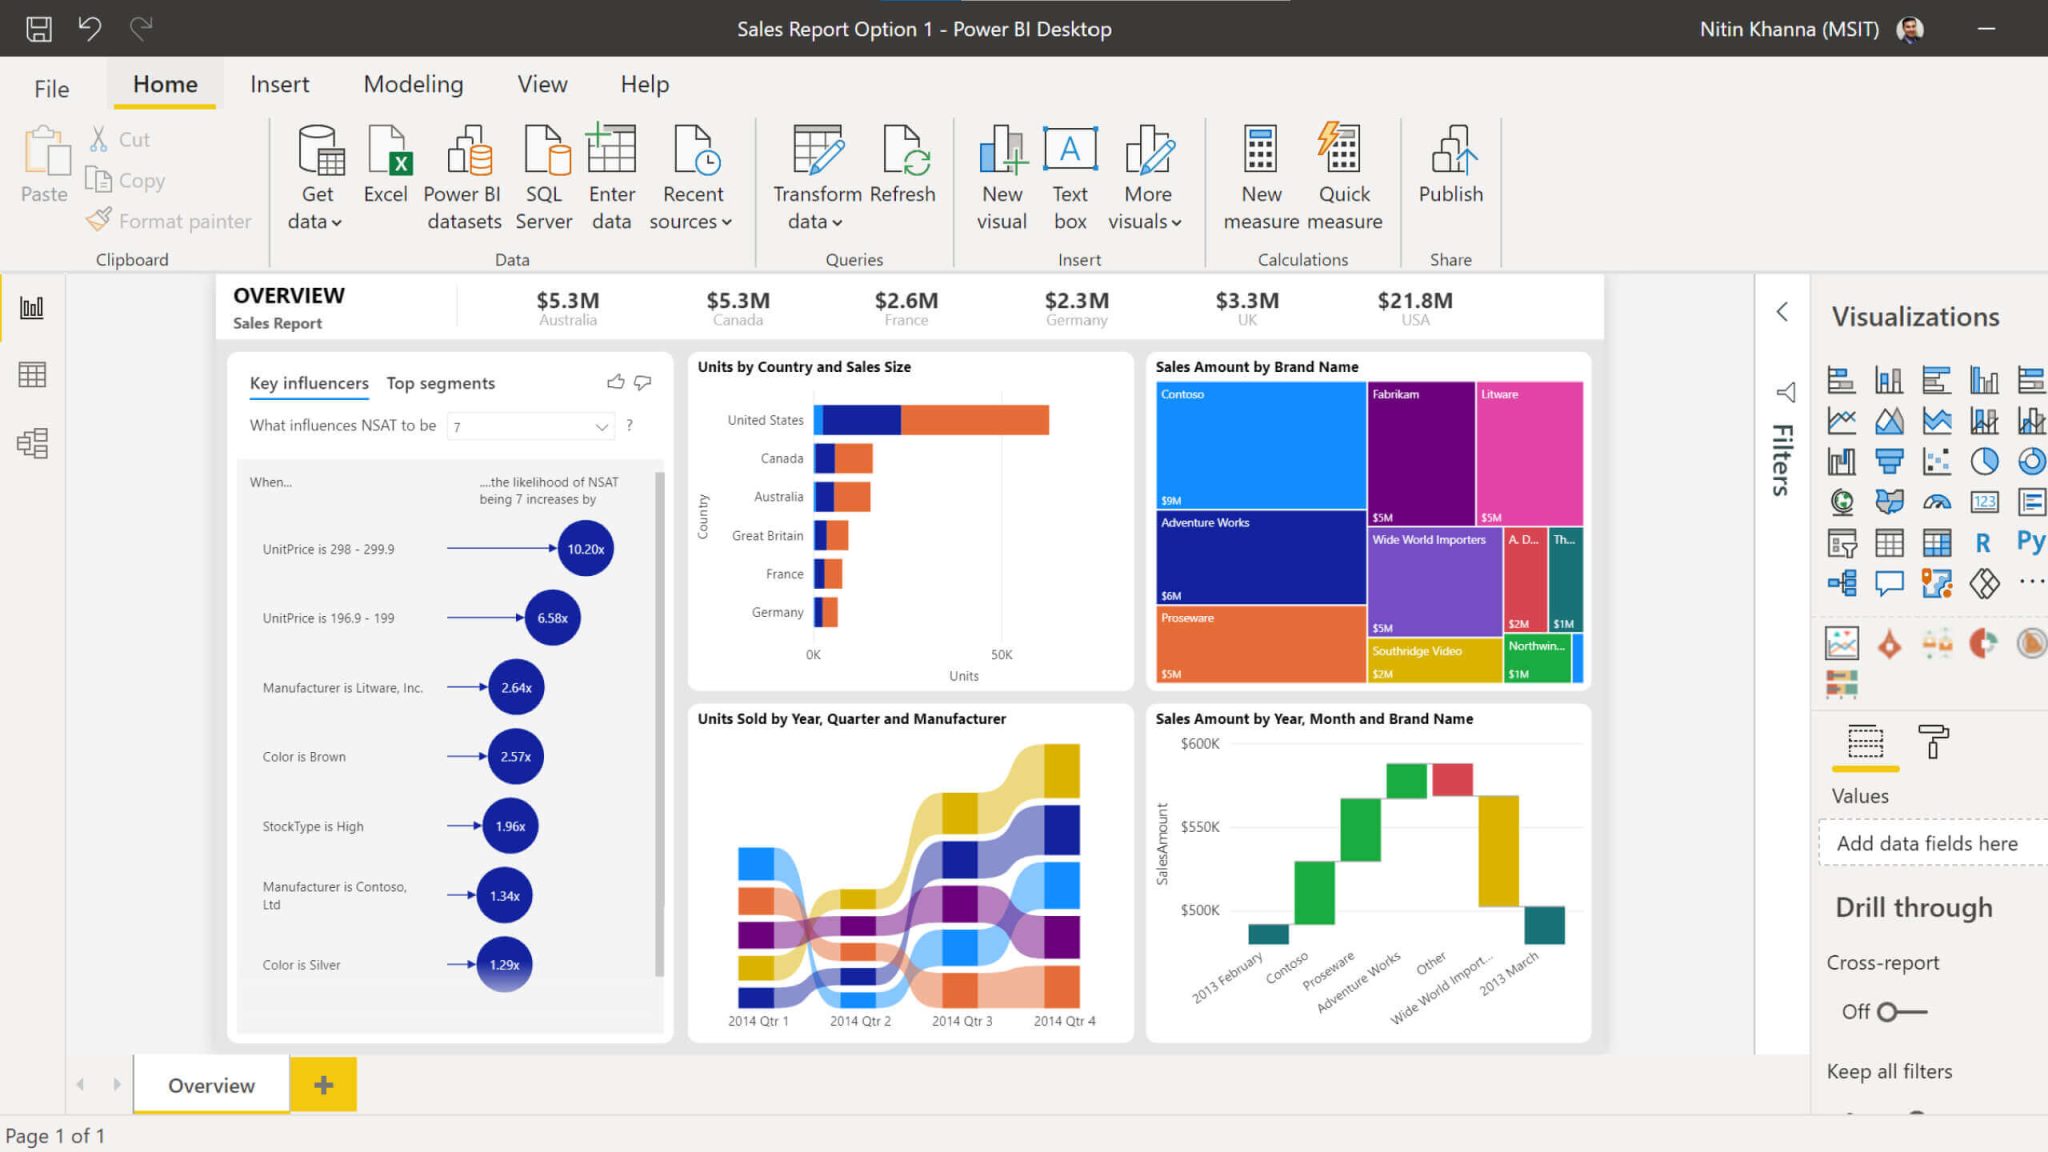The width and height of the screenshot is (2048, 1152).
Task: Select the Overview tab
Action: coord(212,1083)
